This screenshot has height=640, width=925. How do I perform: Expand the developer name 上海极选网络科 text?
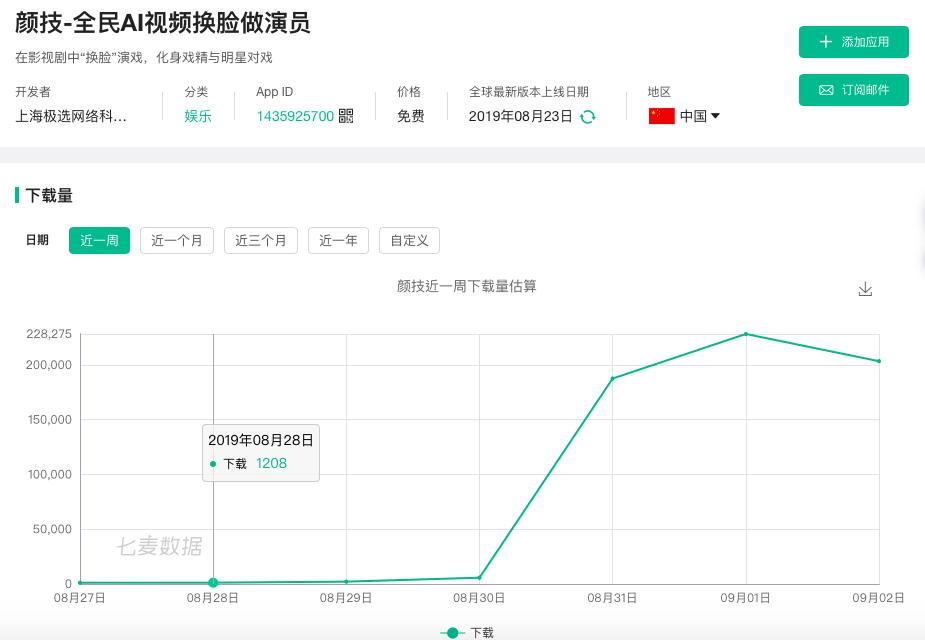[x=71, y=116]
